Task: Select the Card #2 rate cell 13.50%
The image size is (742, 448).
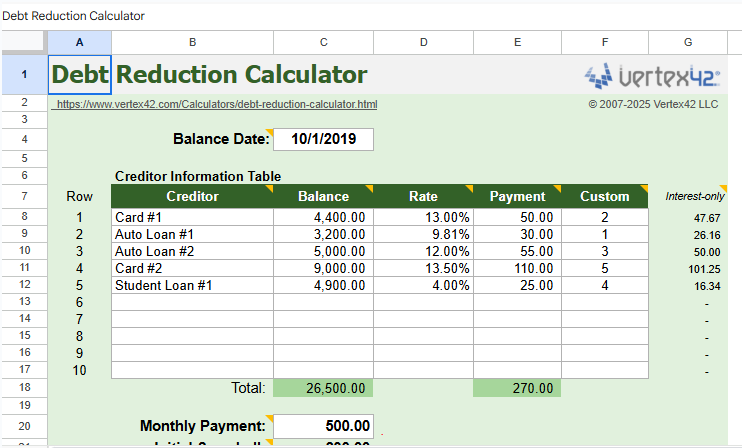Action: tap(423, 268)
